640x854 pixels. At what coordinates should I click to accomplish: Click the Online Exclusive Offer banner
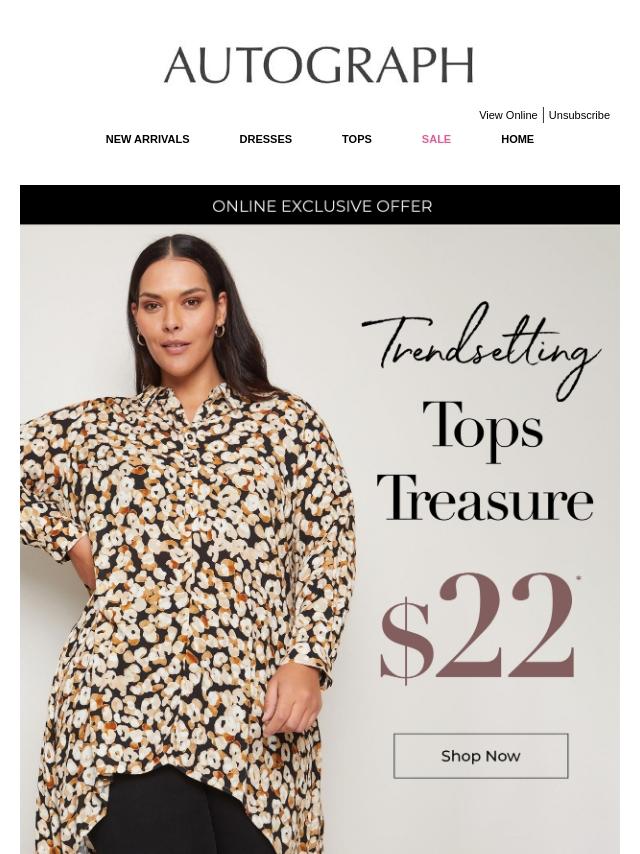point(320,205)
